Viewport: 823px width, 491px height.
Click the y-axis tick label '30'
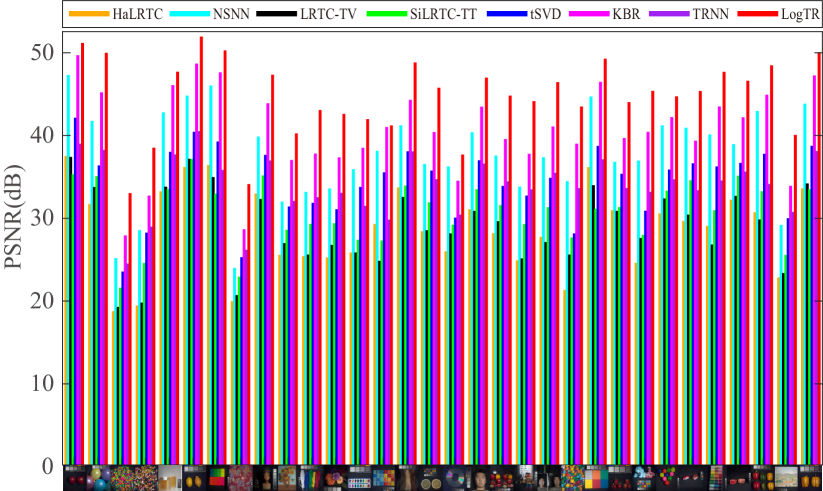[x=44, y=218]
